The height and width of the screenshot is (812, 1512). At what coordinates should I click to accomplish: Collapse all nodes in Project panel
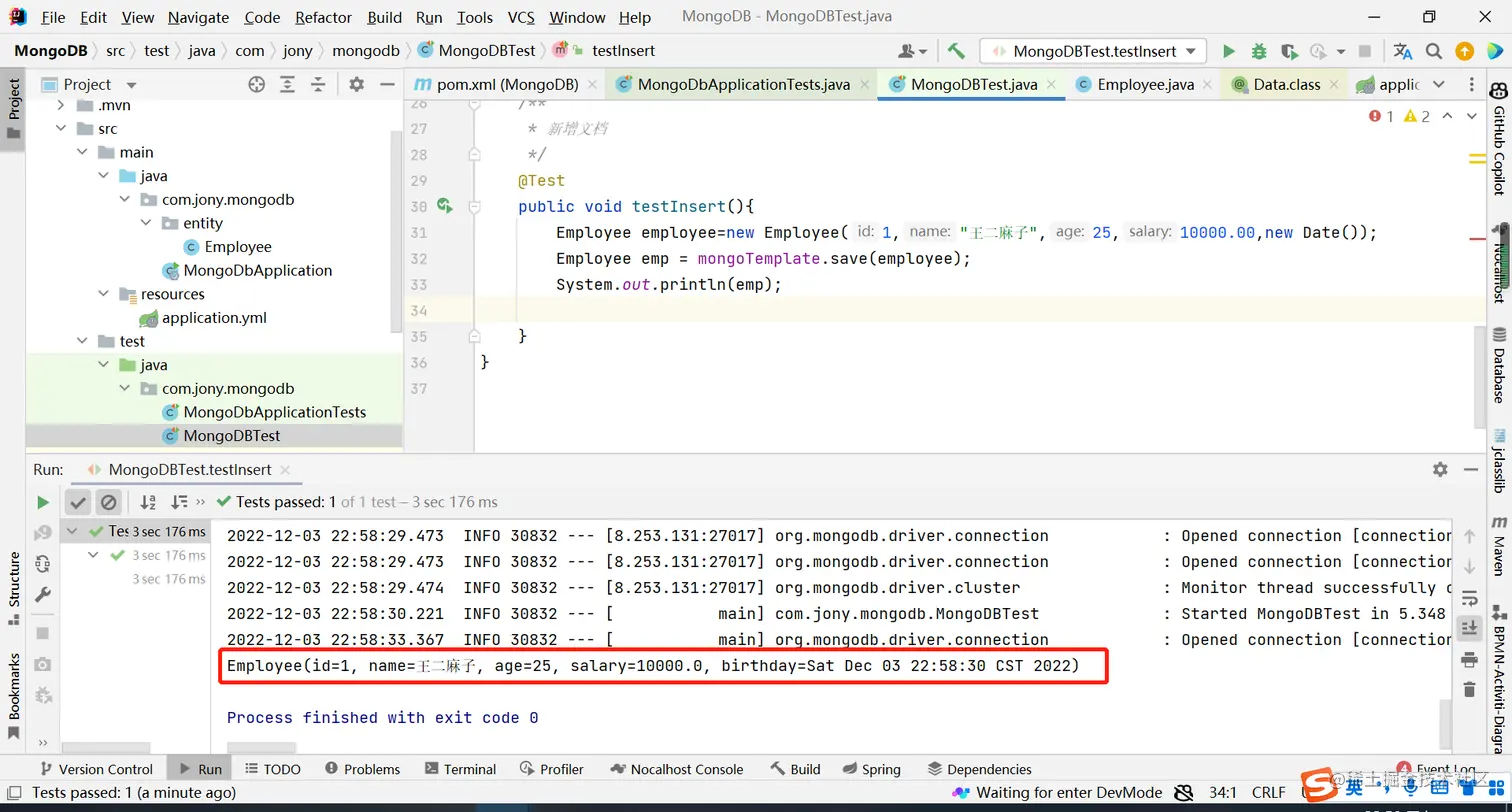click(x=318, y=85)
